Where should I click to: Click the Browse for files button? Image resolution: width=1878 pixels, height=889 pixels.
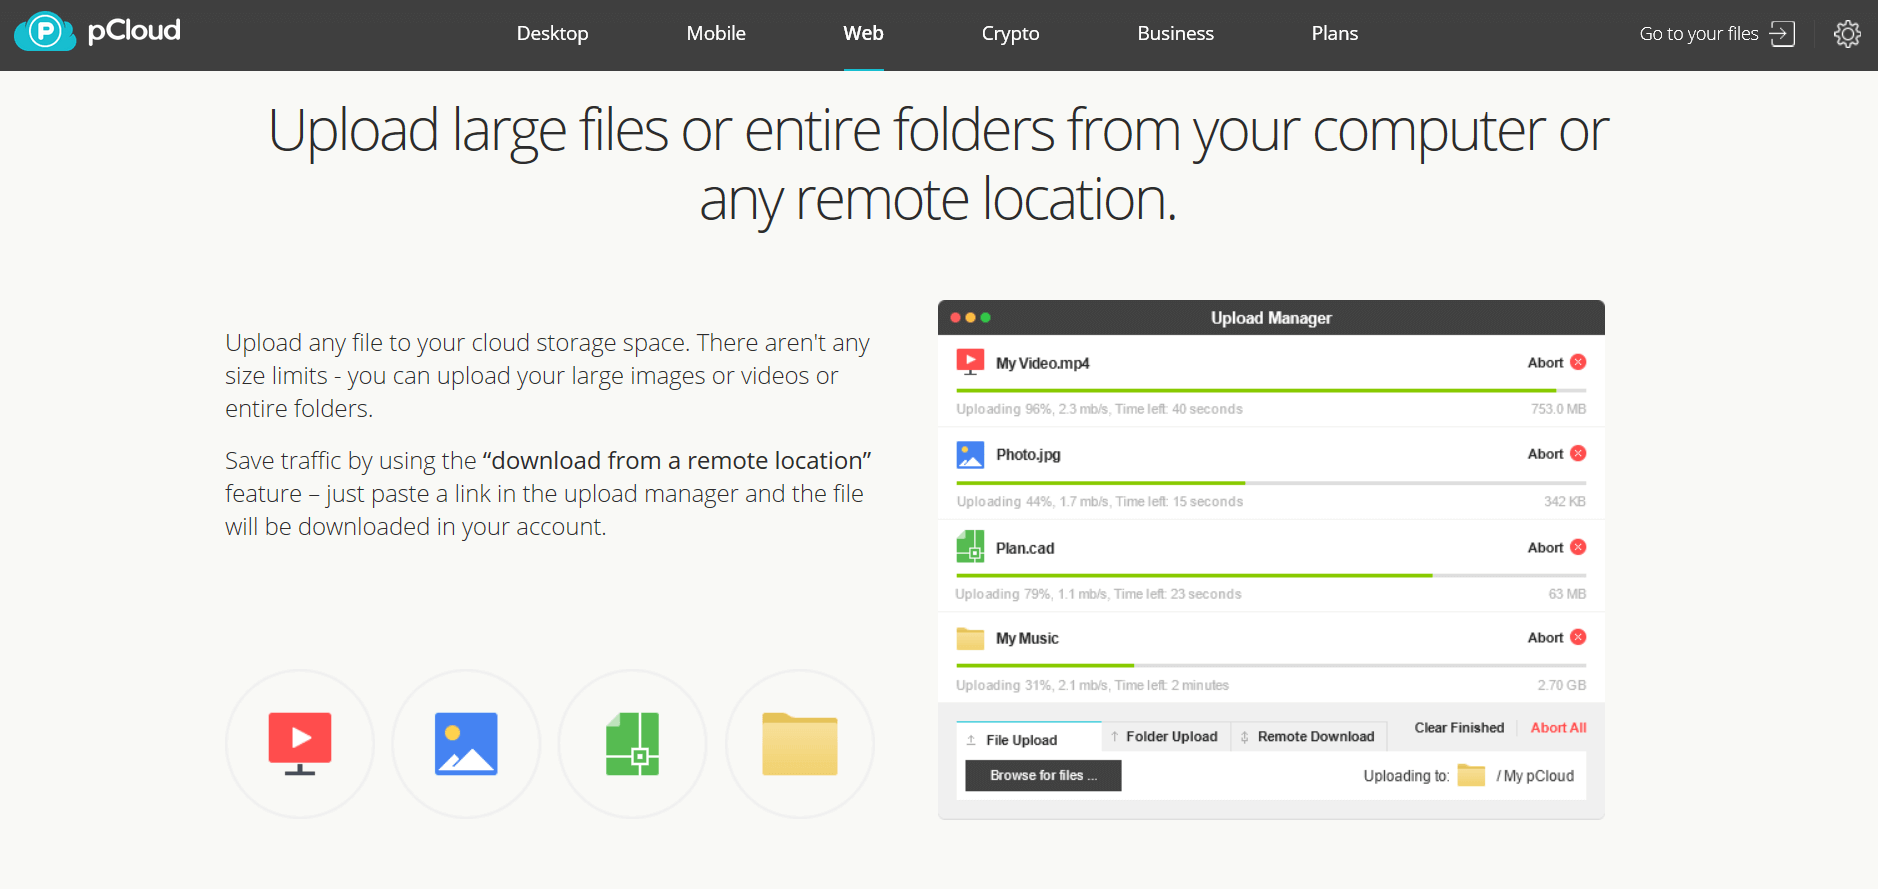click(x=1043, y=775)
